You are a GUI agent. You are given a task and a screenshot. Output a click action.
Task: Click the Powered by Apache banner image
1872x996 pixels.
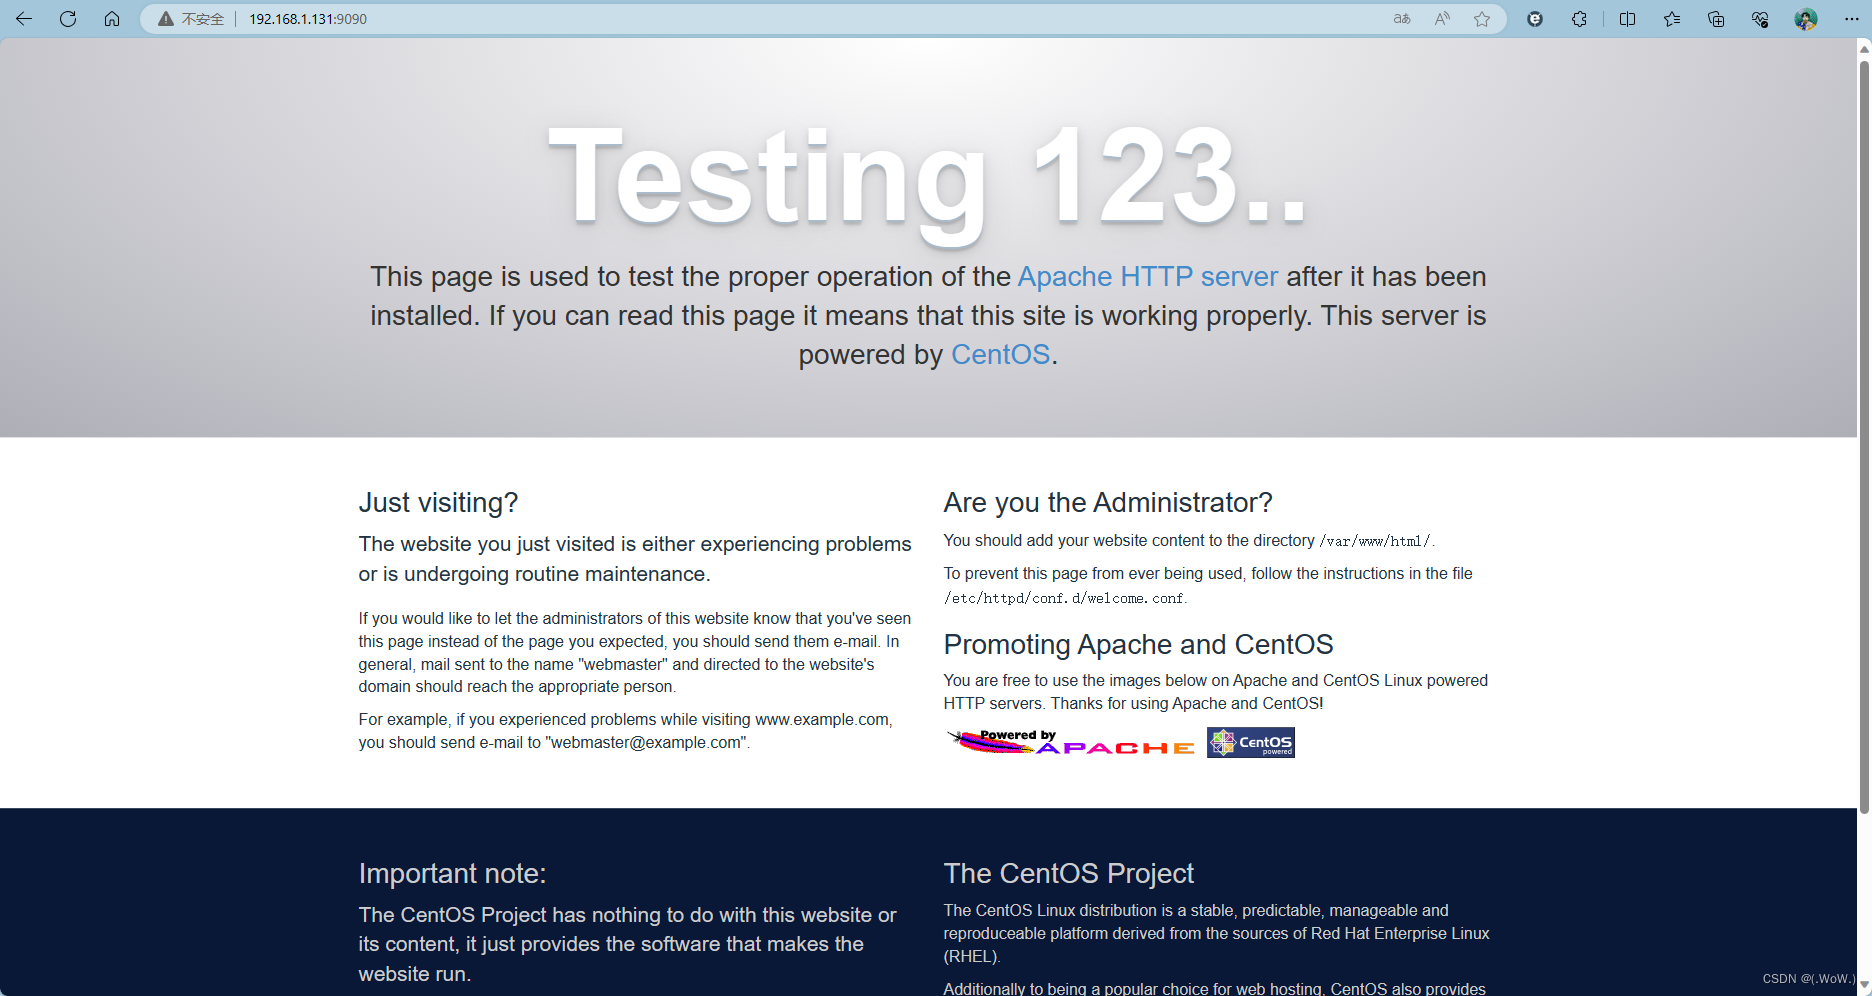pos(1070,742)
